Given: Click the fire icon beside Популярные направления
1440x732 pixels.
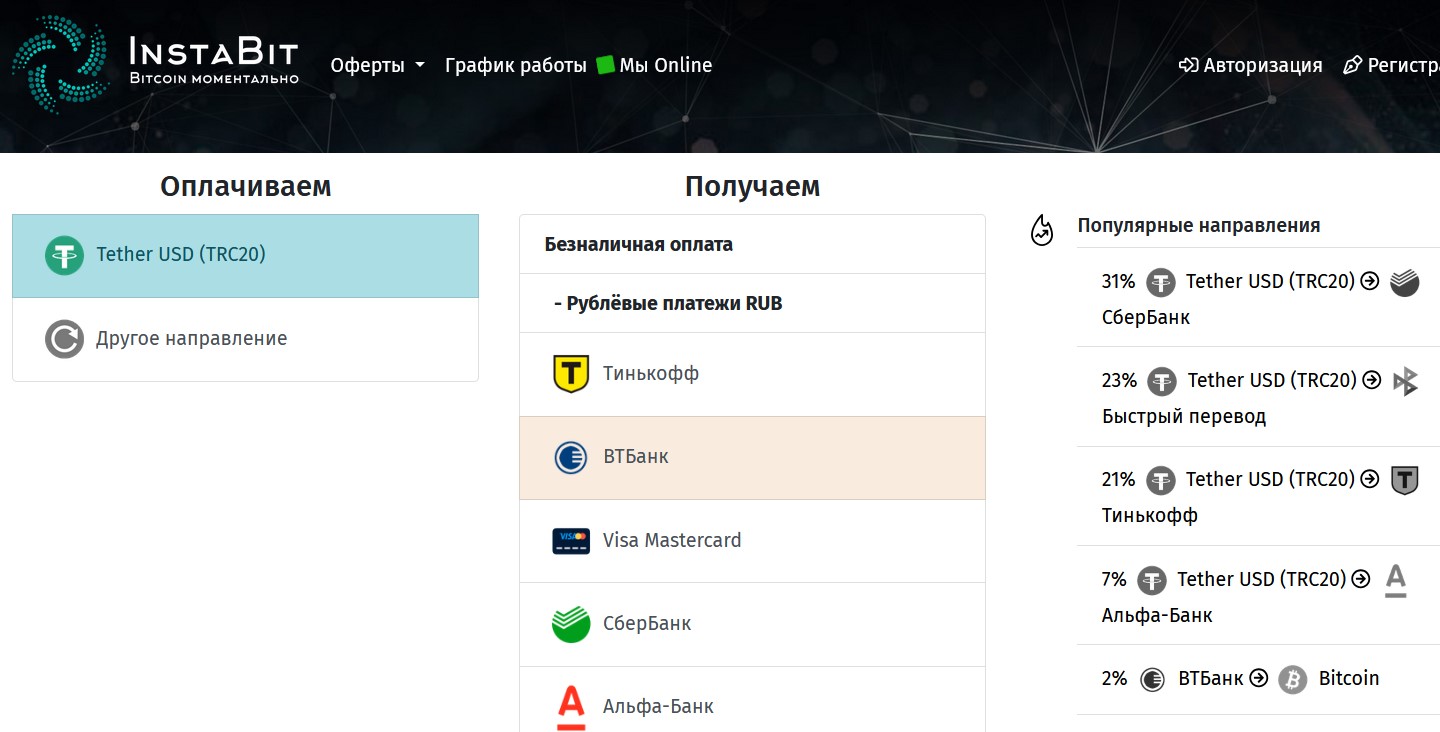Looking at the screenshot, I should 1041,230.
